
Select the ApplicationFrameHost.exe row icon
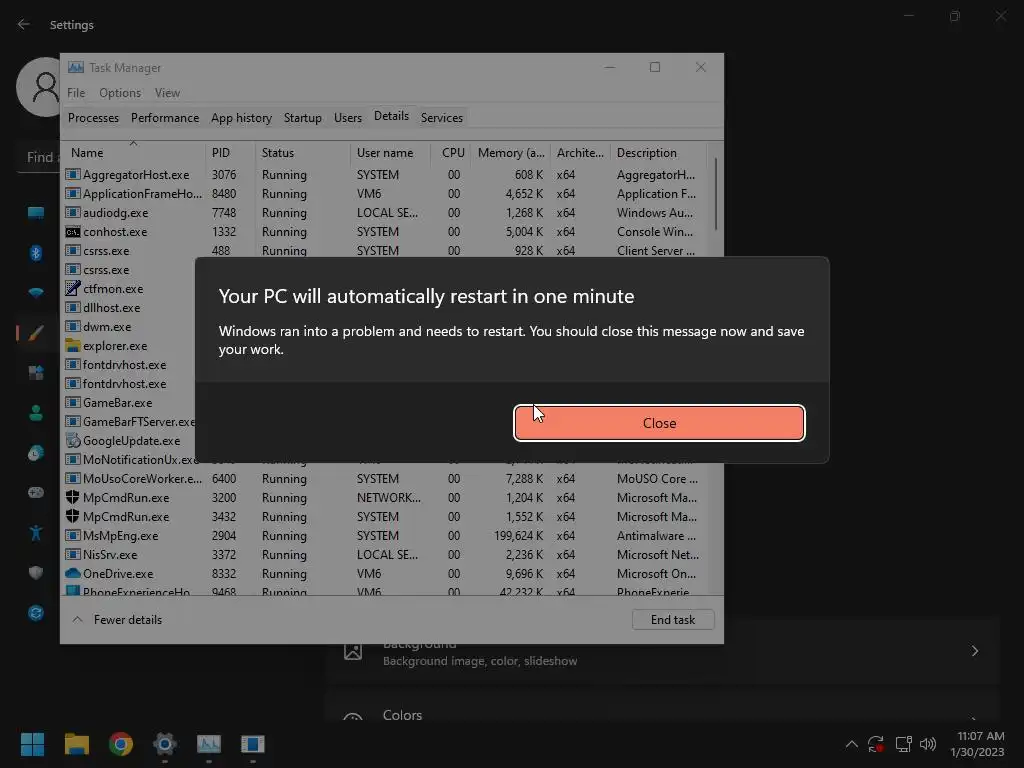coord(72,193)
